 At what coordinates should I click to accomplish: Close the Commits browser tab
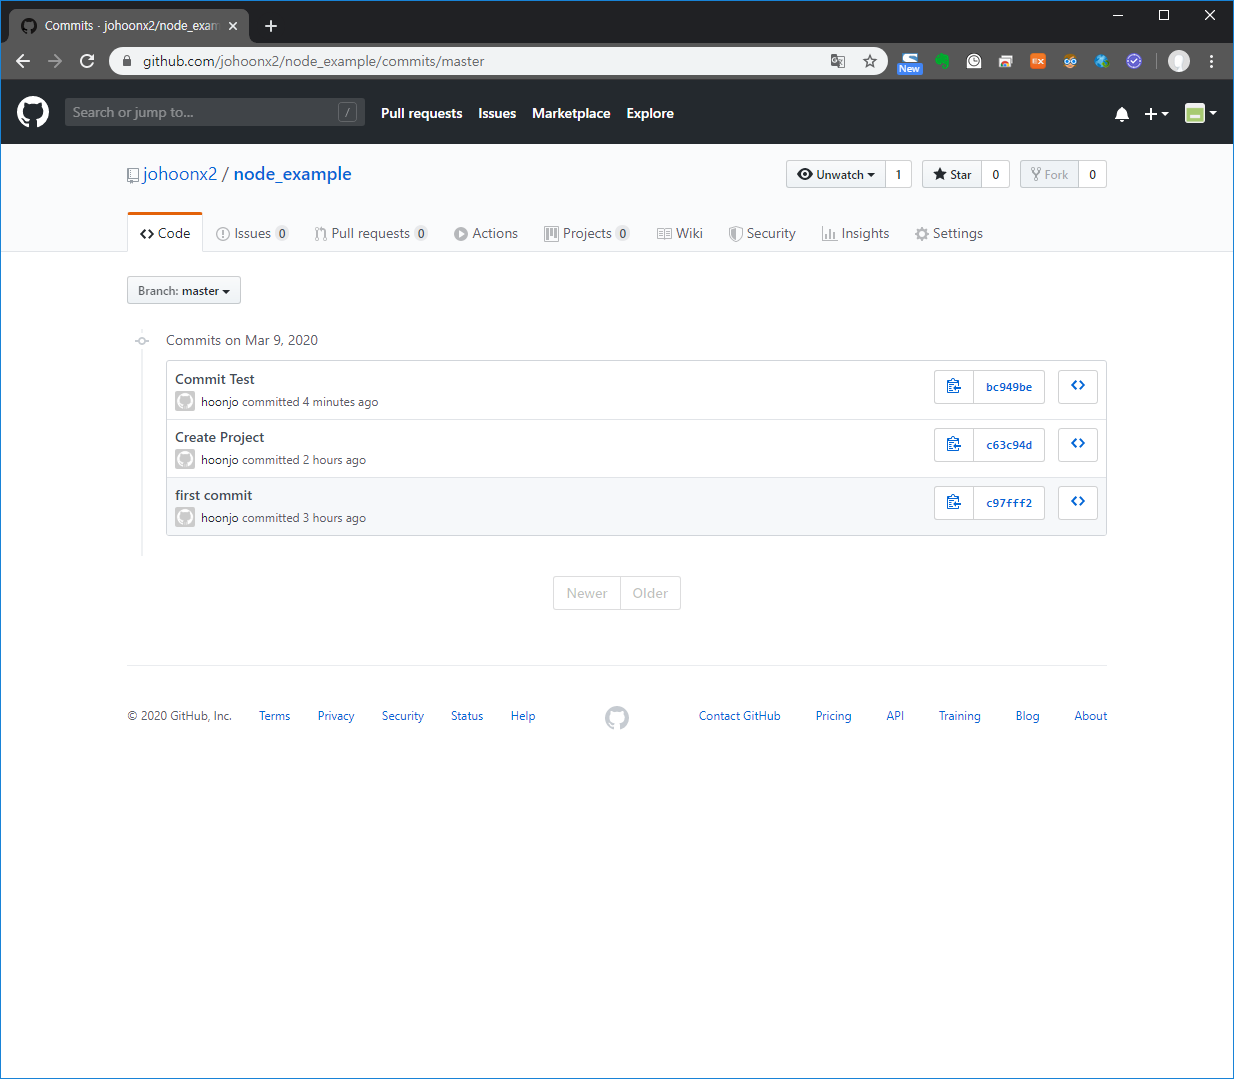233,26
